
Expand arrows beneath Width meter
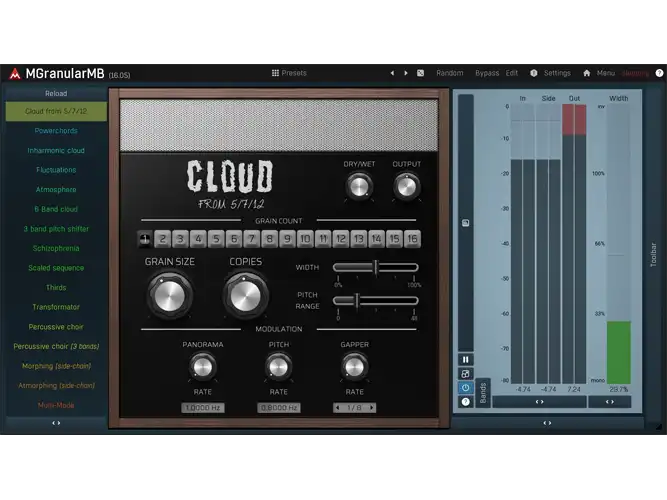coord(610,402)
